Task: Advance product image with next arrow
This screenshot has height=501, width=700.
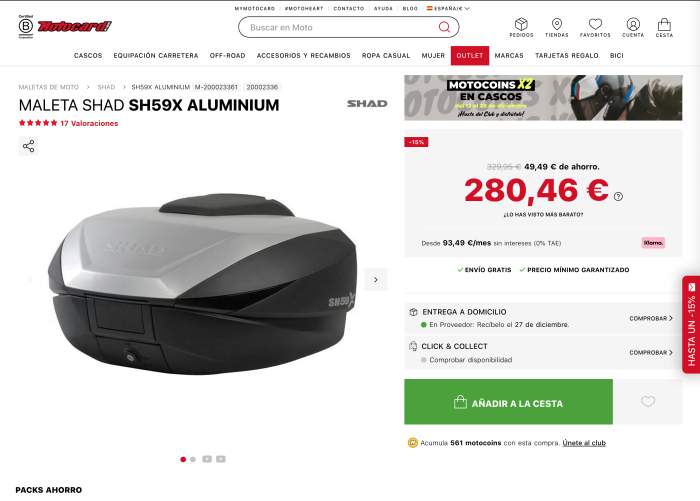Action: pos(376,280)
